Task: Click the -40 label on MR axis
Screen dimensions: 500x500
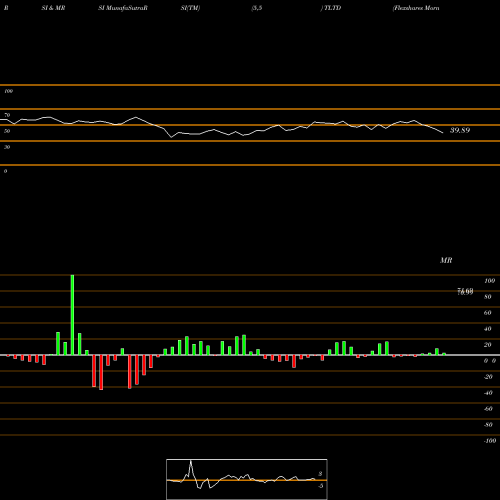Action: [488, 393]
